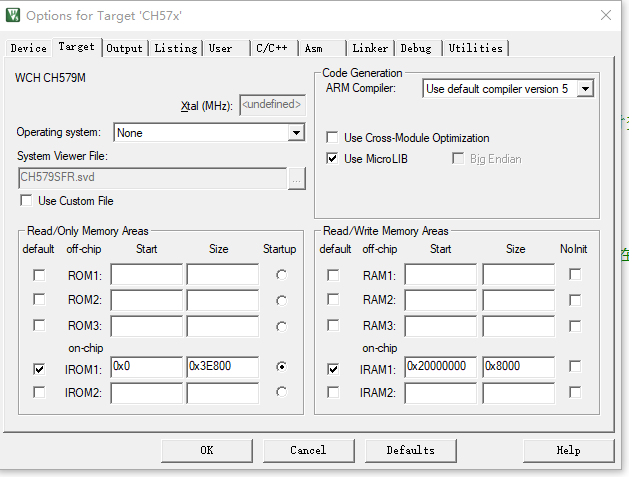Image resolution: width=629 pixels, height=477 pixels.
Task: Click the IRAM2 Size field
Action: pos(519,393)
